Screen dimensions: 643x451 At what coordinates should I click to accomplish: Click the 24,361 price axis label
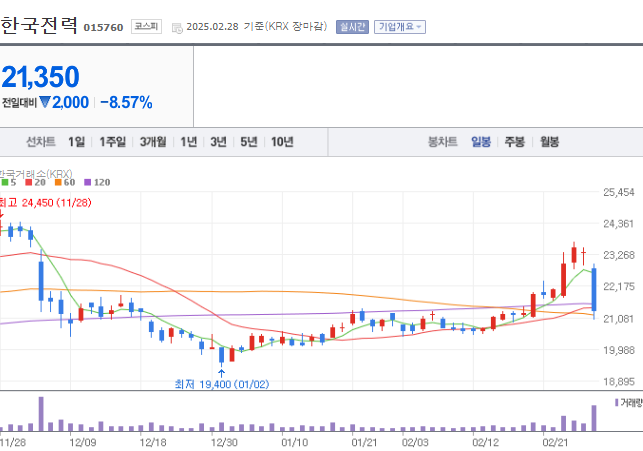[x=618, y=223]
